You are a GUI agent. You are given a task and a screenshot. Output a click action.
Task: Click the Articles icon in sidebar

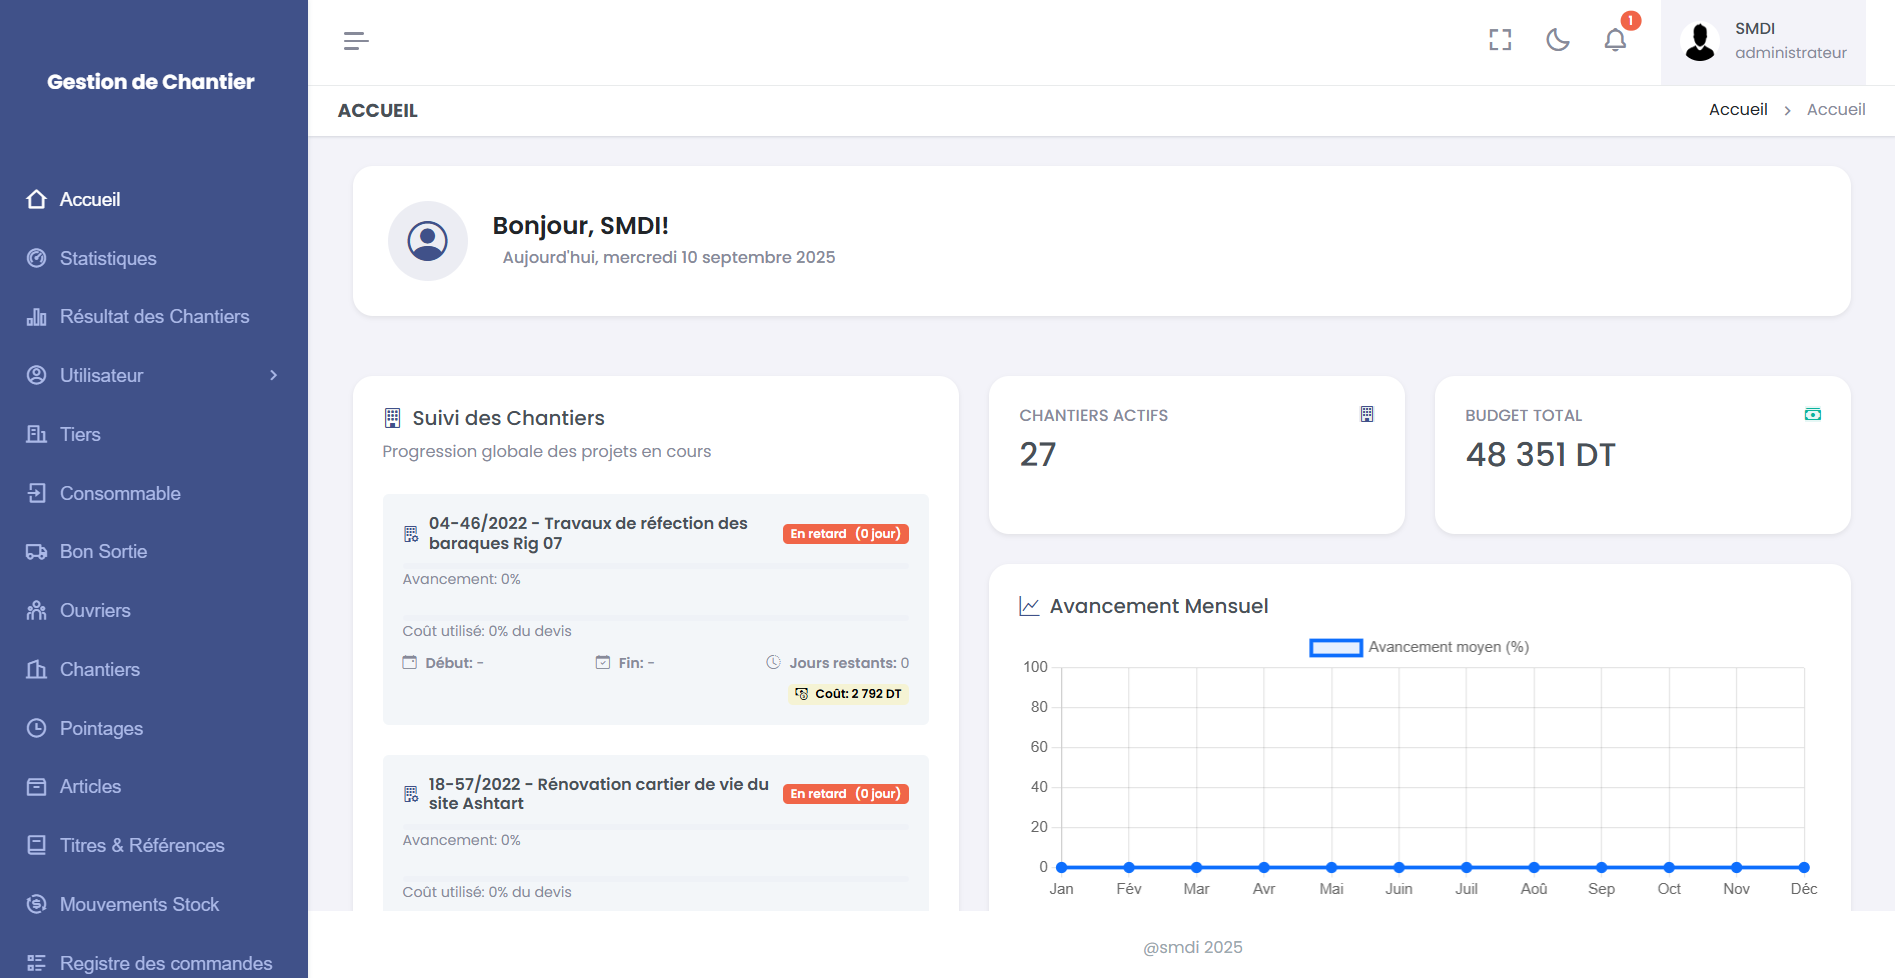37,787
